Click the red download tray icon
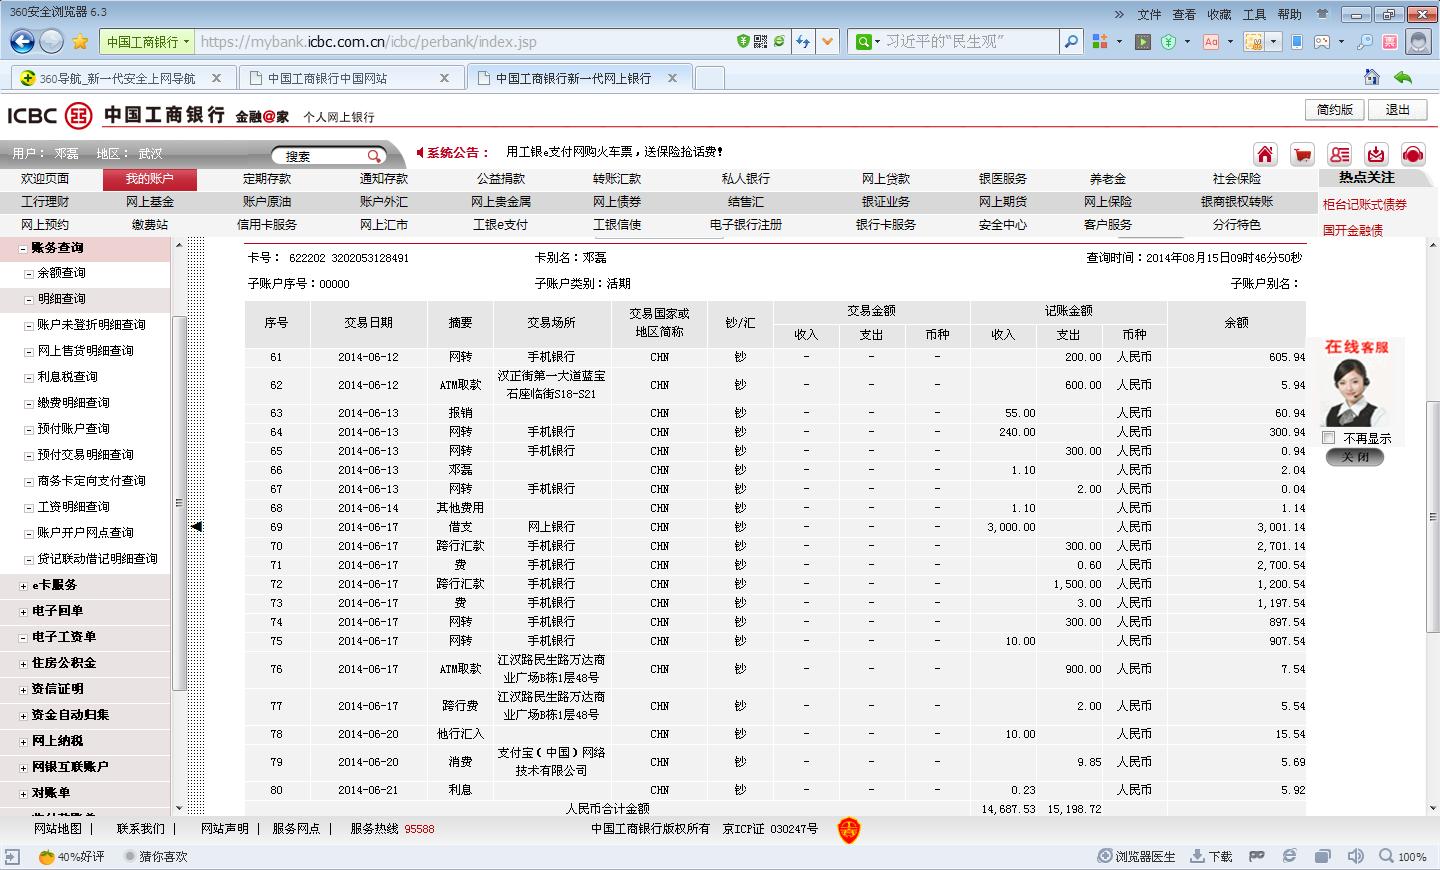The image size is (1440, 870). pyautogui.click(x=1376, y=154)
